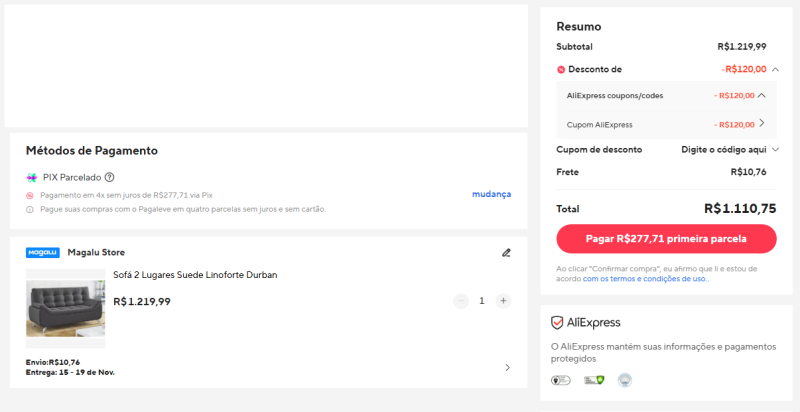Click the "mudança" payment method link
This screenshot has height=412, width=800.
pos(491,194)
